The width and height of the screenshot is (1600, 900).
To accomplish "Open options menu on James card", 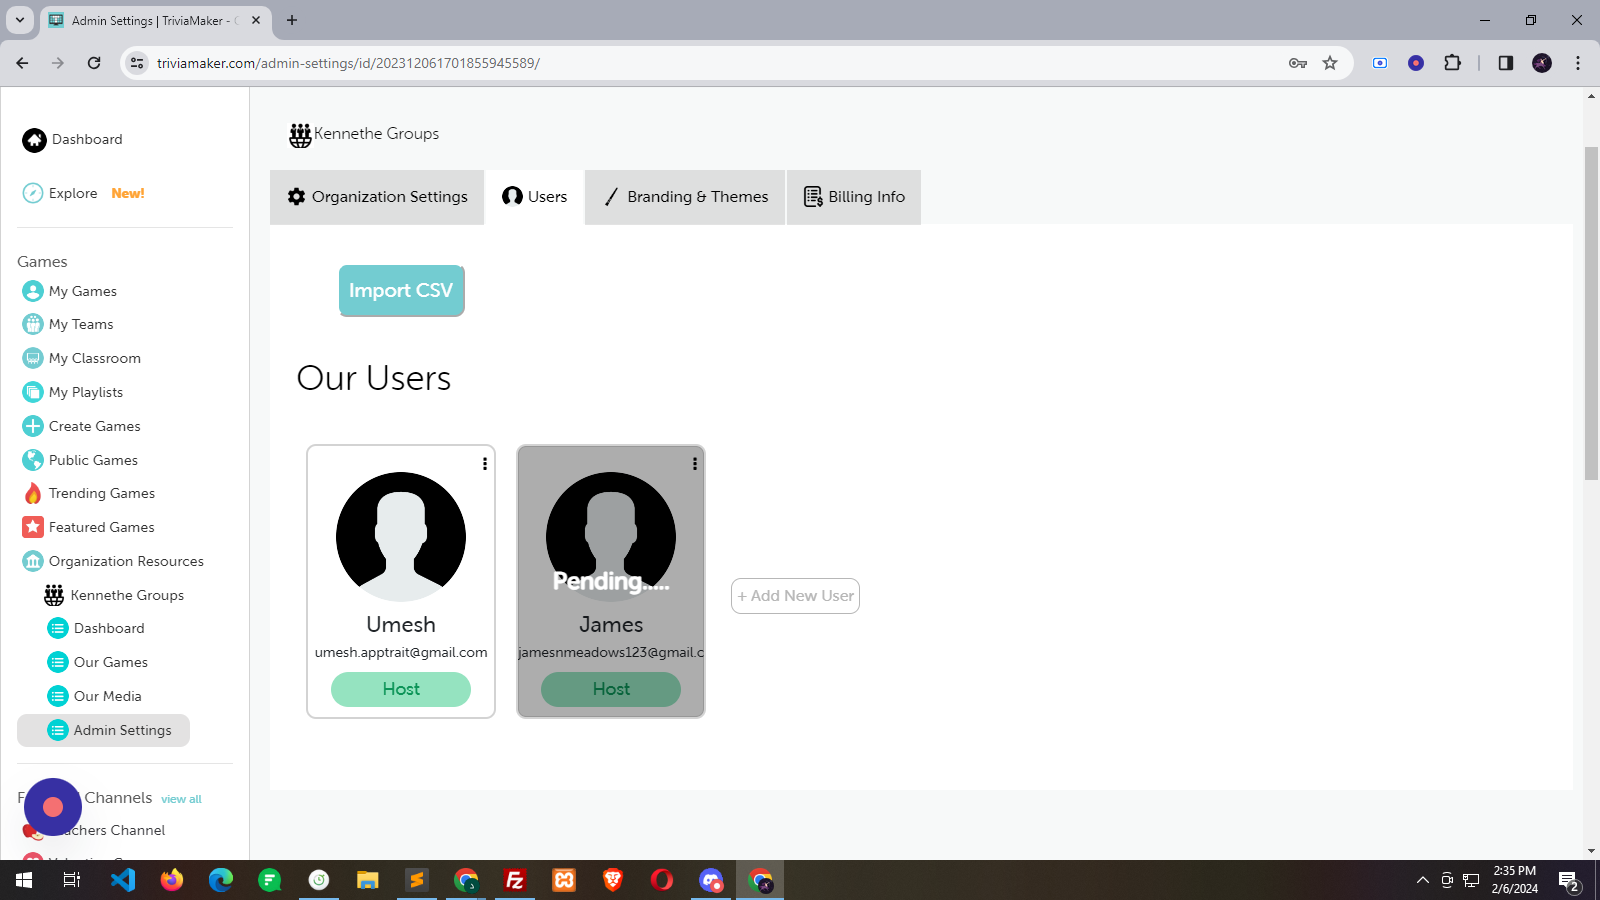I will point(695,464).
